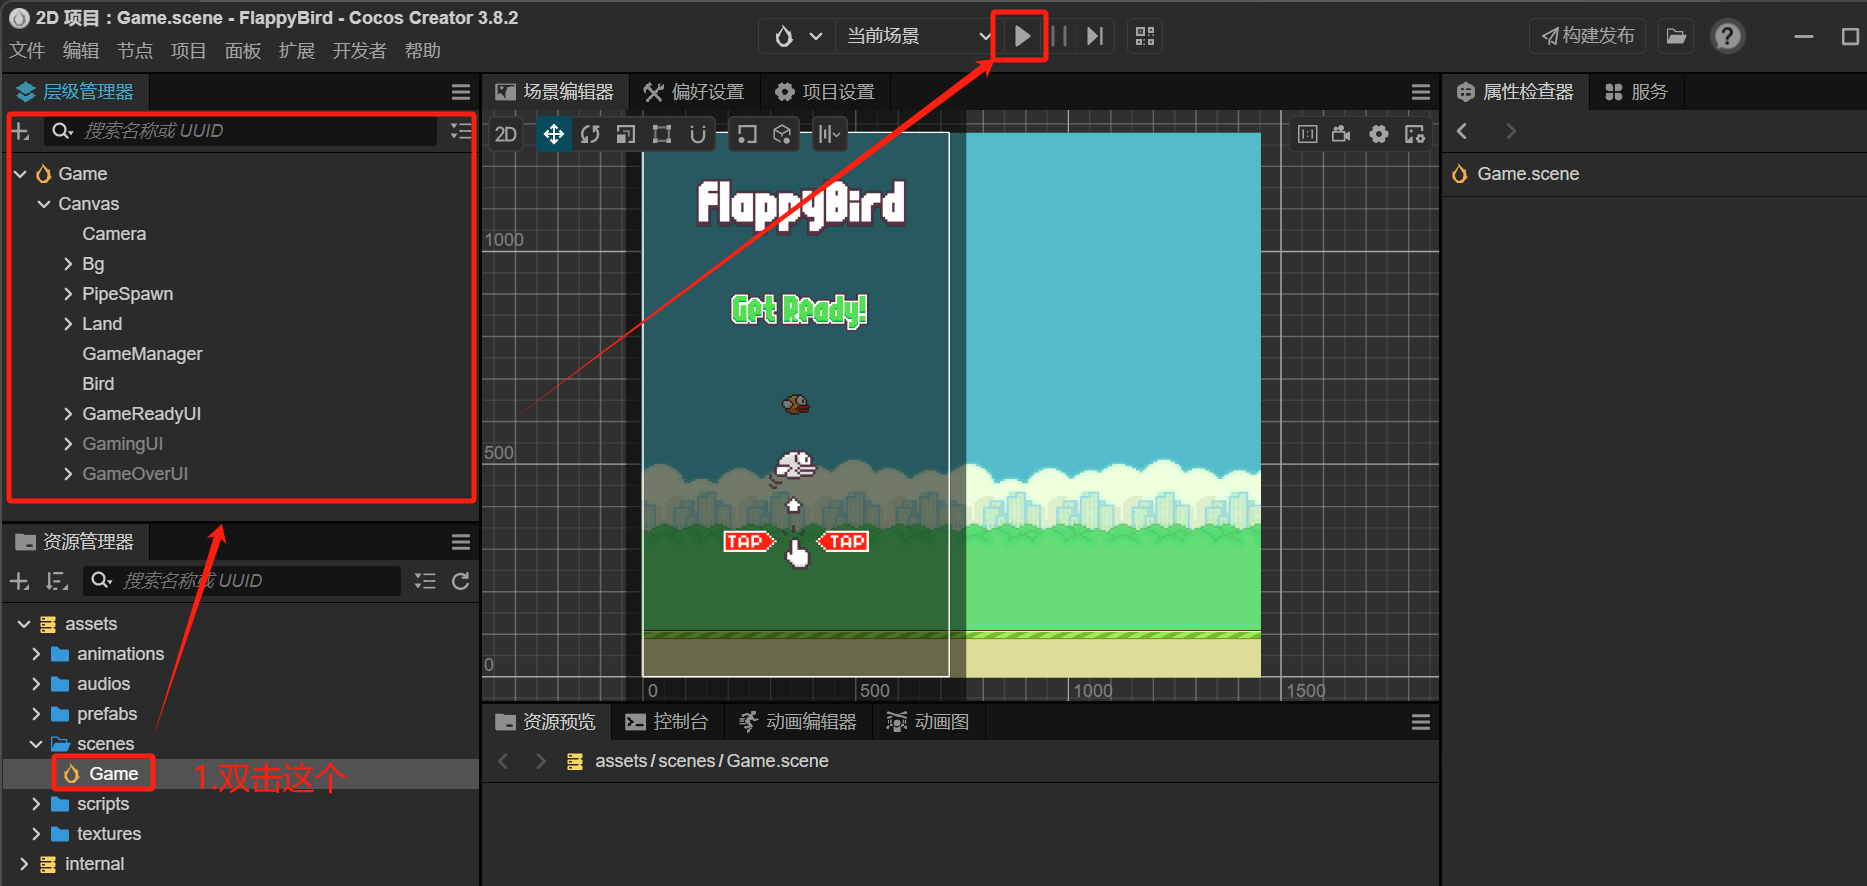Open the help question-mark icon
Screen dimensions: 1867x886
tap(1727, 36)
